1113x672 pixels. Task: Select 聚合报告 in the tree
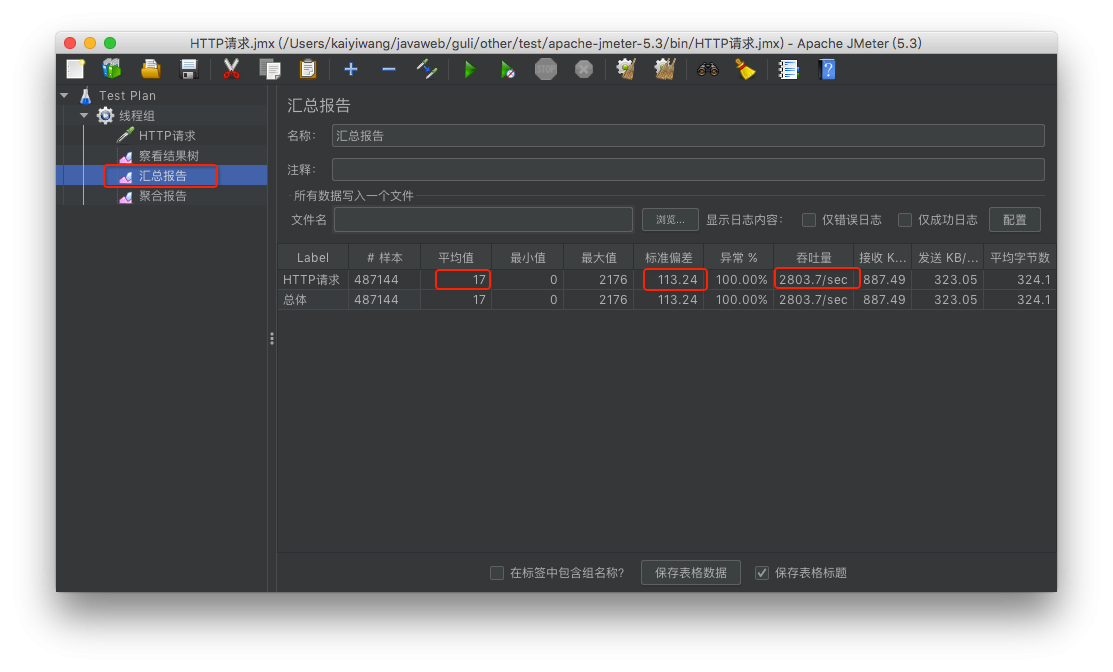(x=162, y=196)
